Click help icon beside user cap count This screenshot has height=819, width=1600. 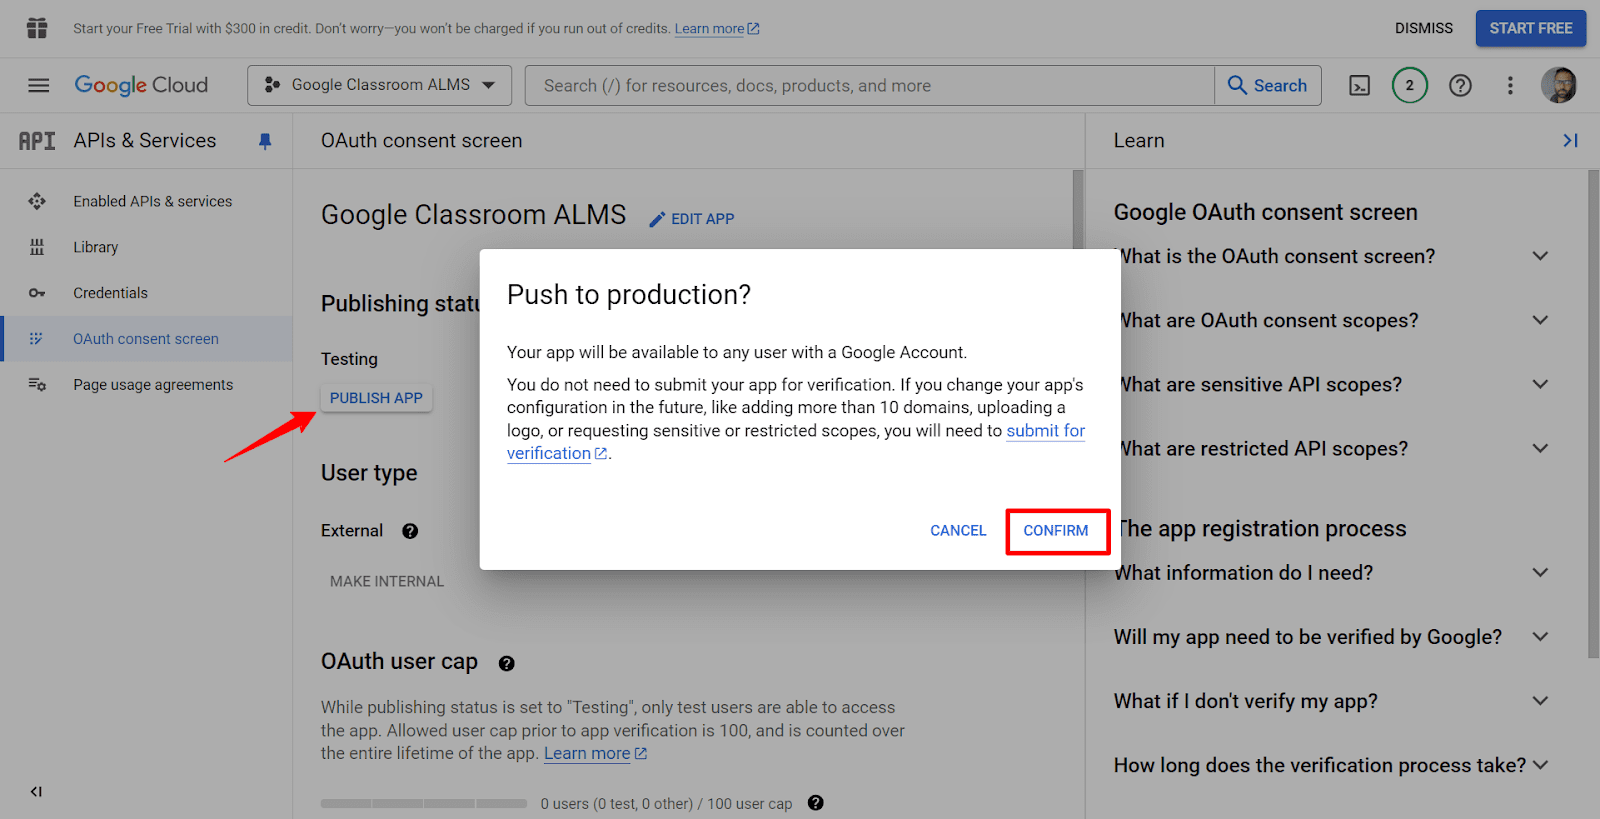tap(815, 803)
